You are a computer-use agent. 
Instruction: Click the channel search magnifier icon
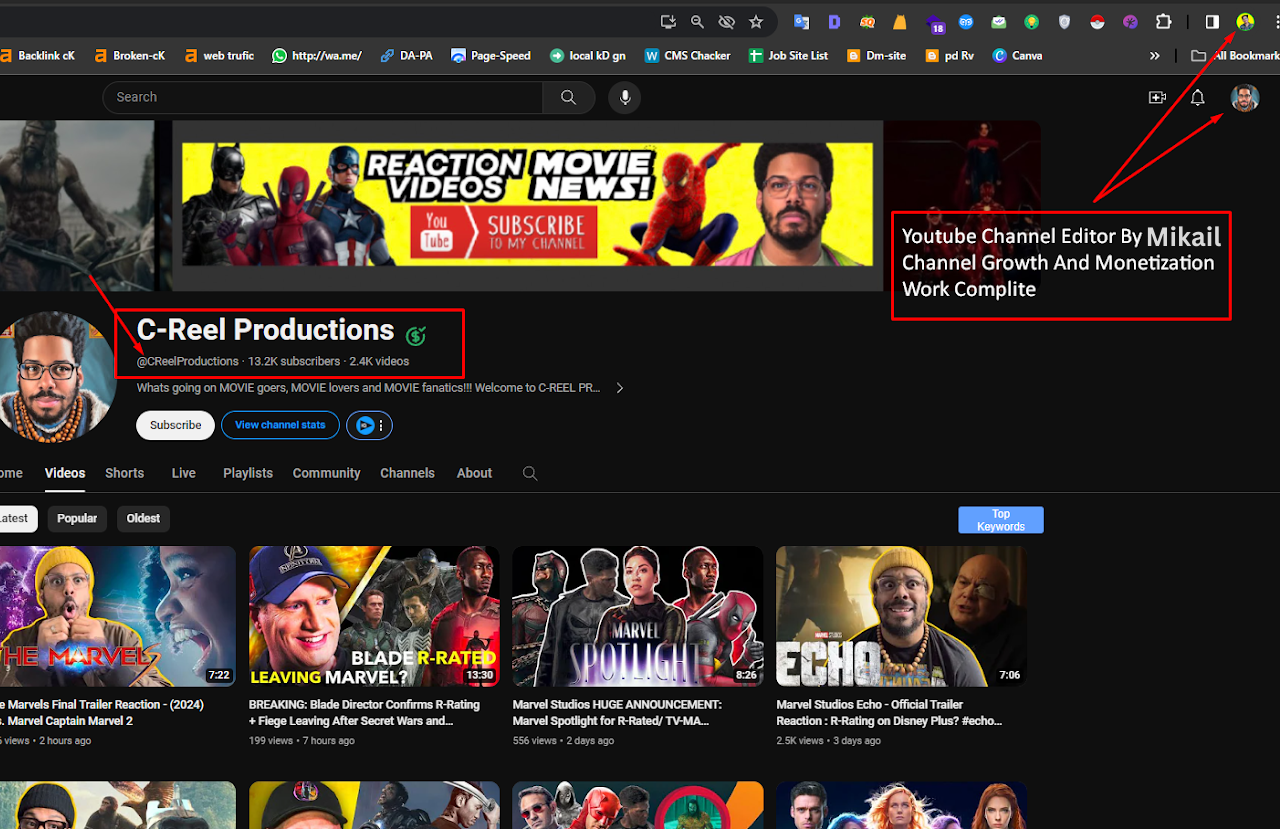pyautogui.click(x=530, y=473)
